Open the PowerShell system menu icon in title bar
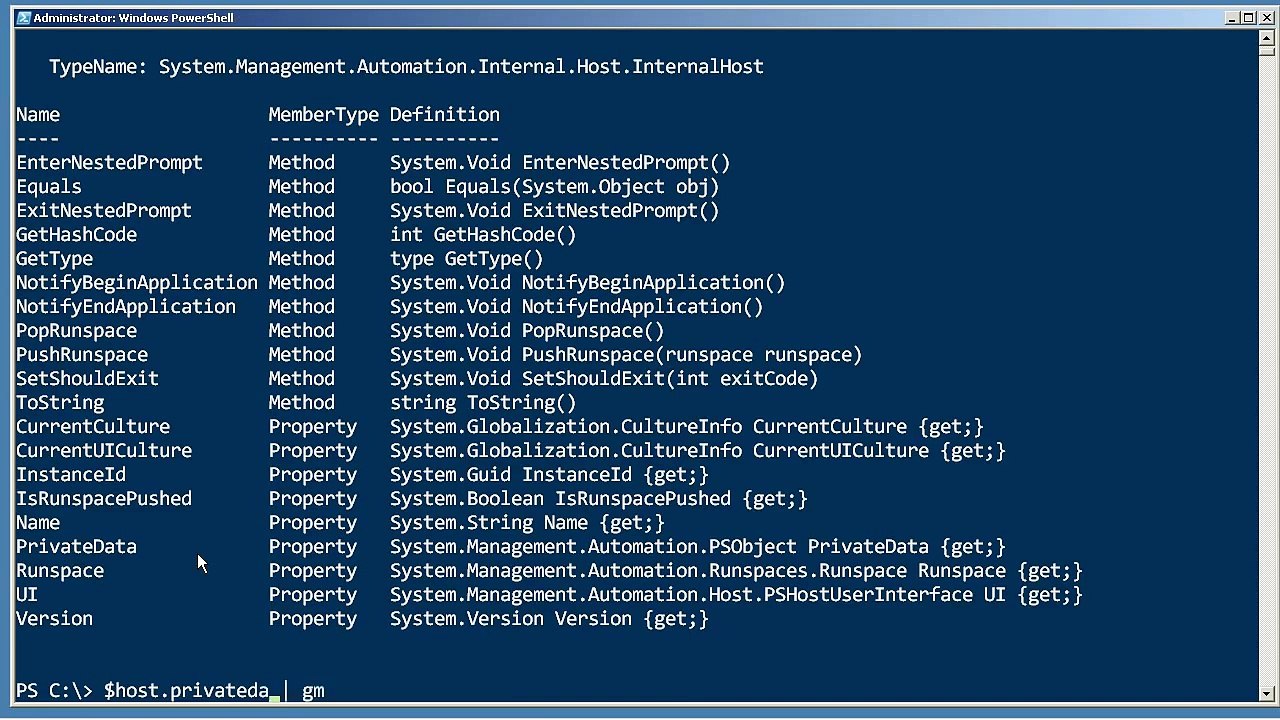Viewport: 1280px width, 720px height. (x=22, y=17)
